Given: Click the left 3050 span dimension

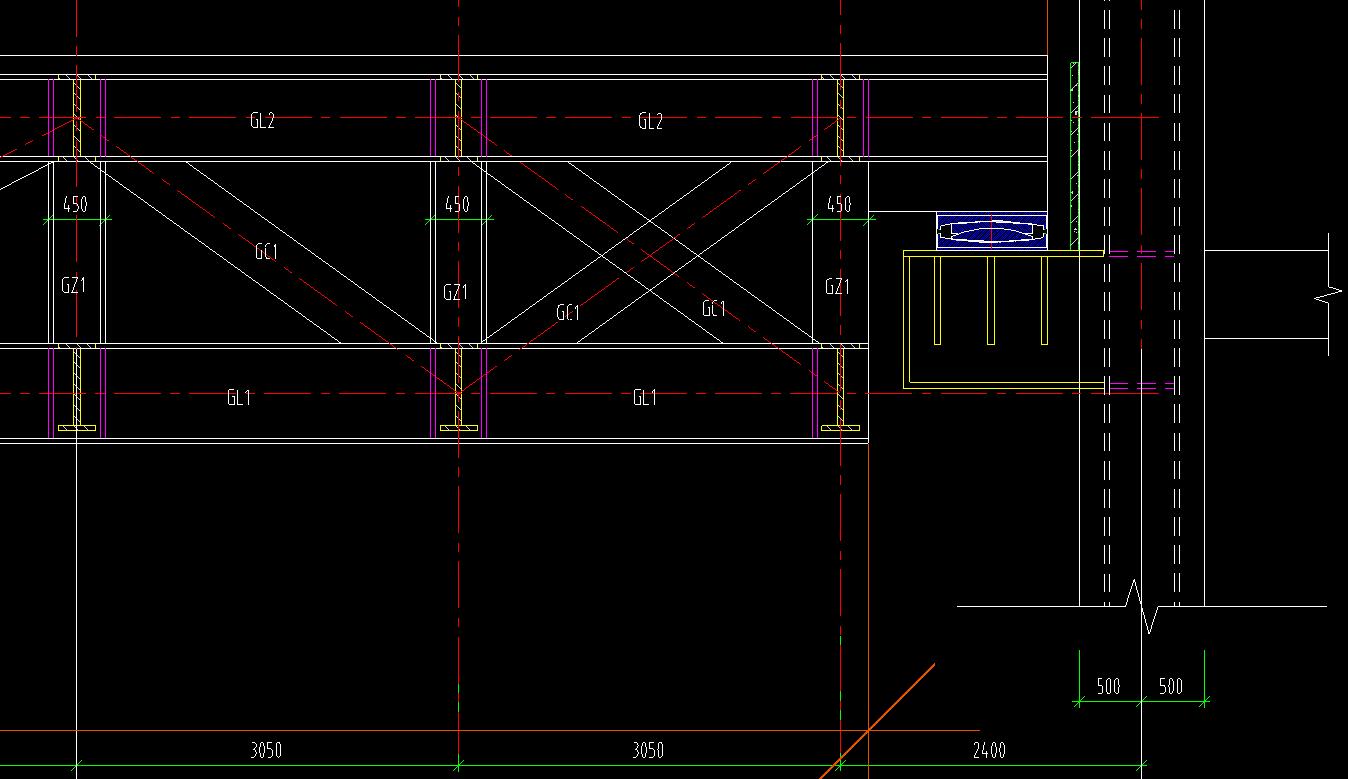Looking at the screenshot, I should [266, 750].
